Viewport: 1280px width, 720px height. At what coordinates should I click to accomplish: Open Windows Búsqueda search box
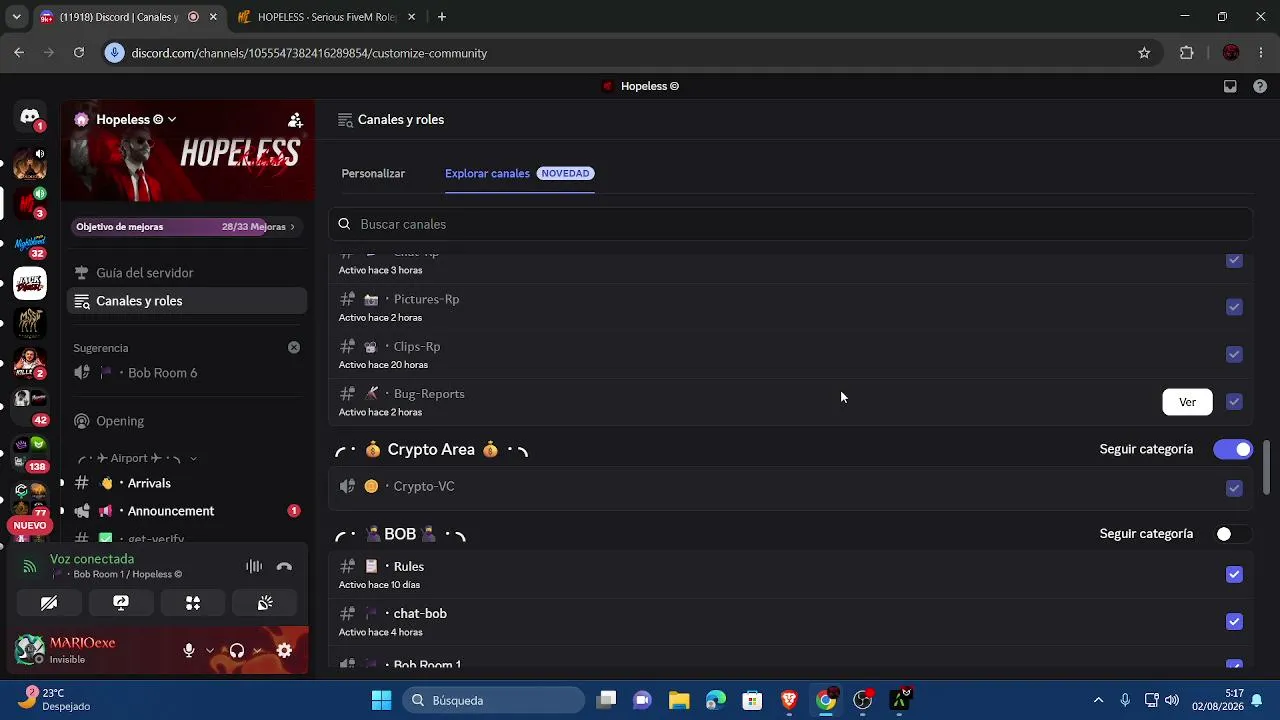coord(495,700)
